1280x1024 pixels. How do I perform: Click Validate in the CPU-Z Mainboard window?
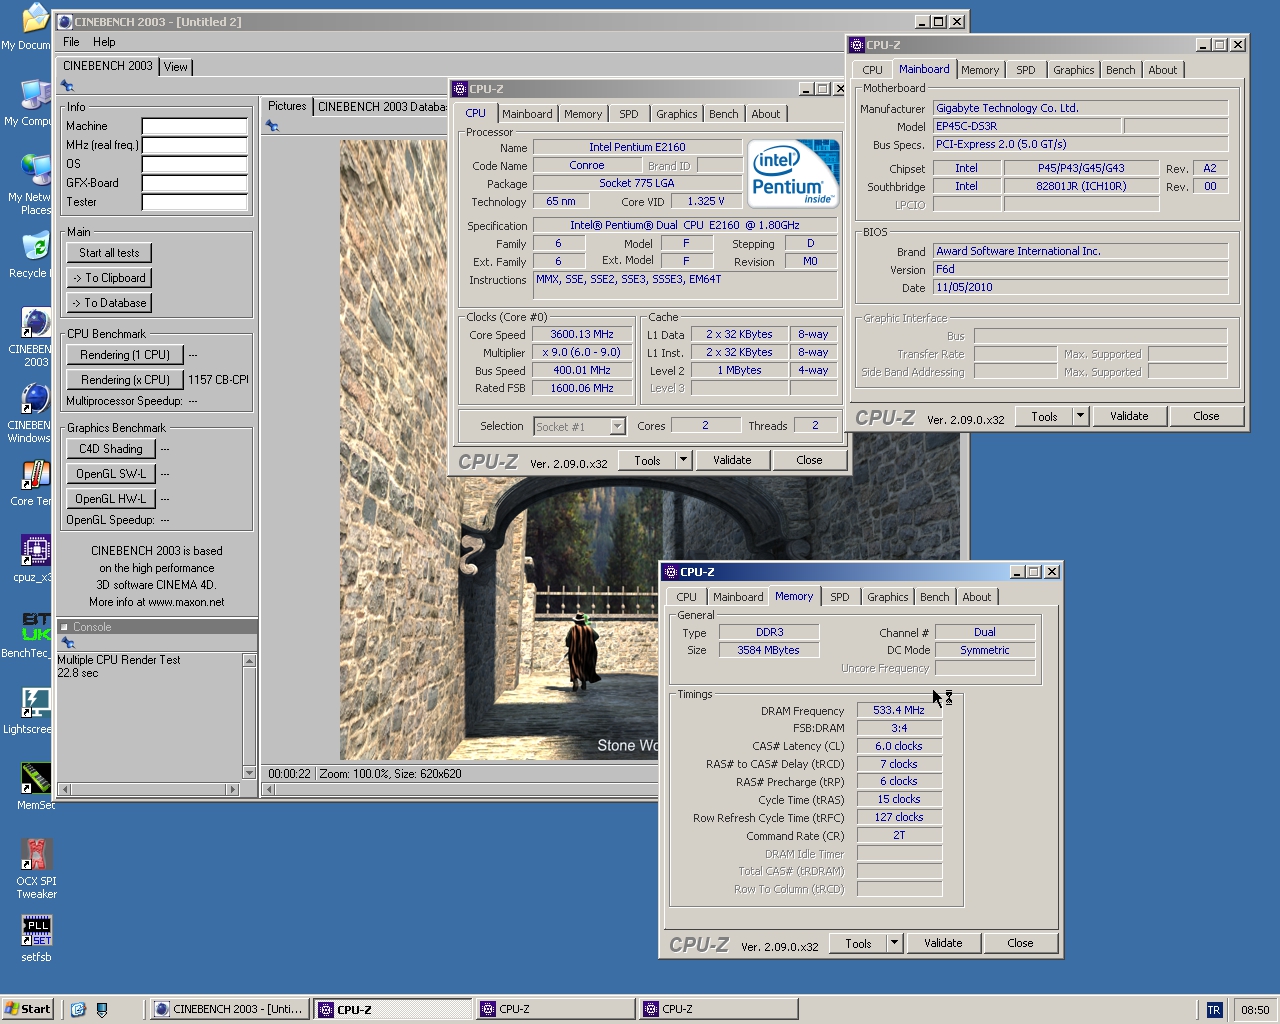click(x=1129, y=416)
